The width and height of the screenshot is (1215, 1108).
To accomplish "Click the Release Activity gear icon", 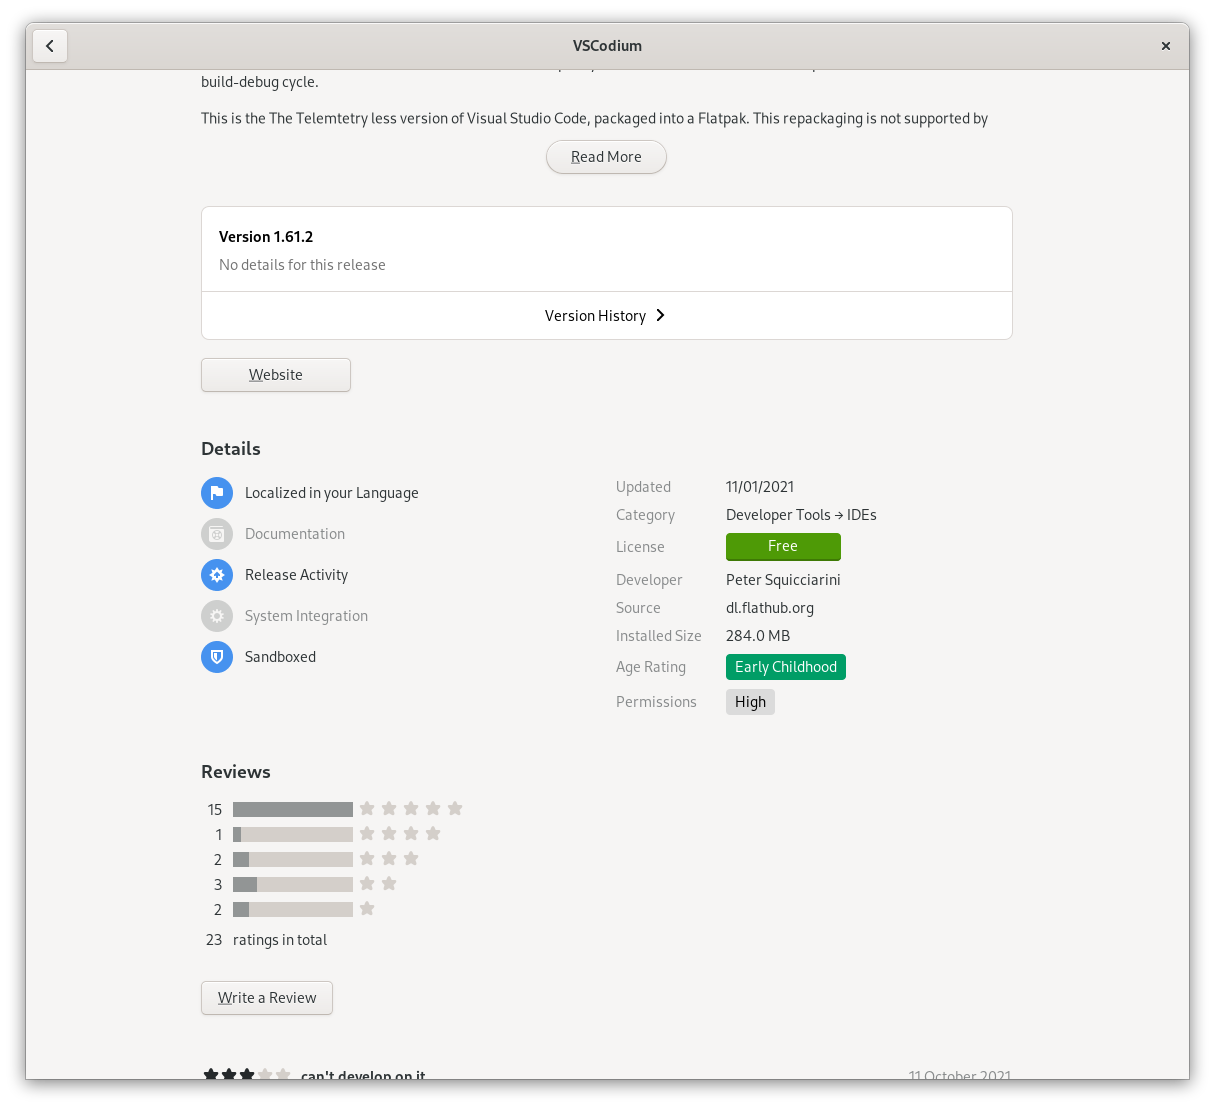I will 217,575.
